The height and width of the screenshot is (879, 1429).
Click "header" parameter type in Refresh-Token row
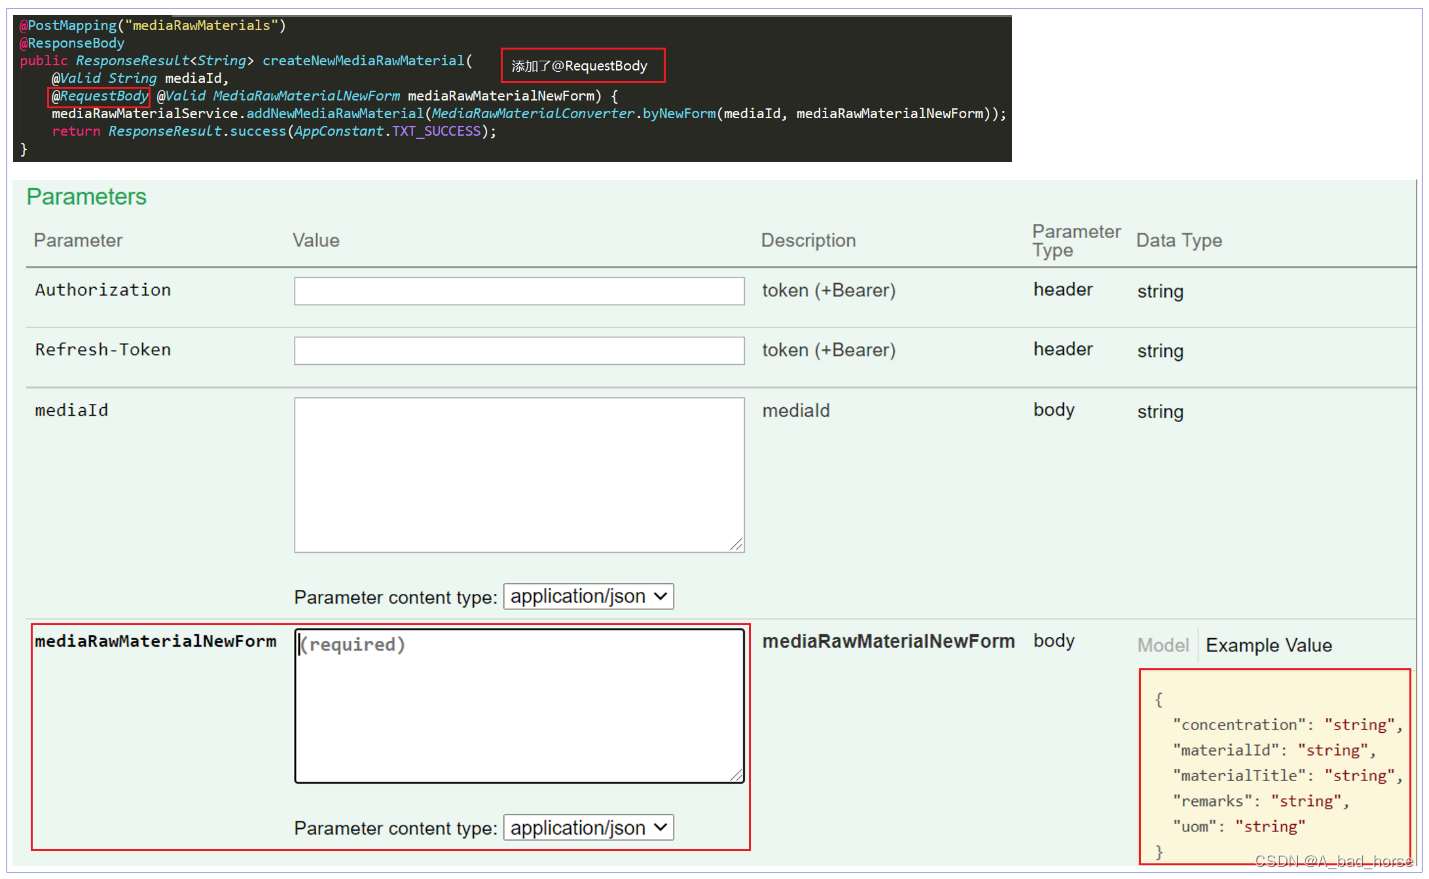click(1063, 349)
